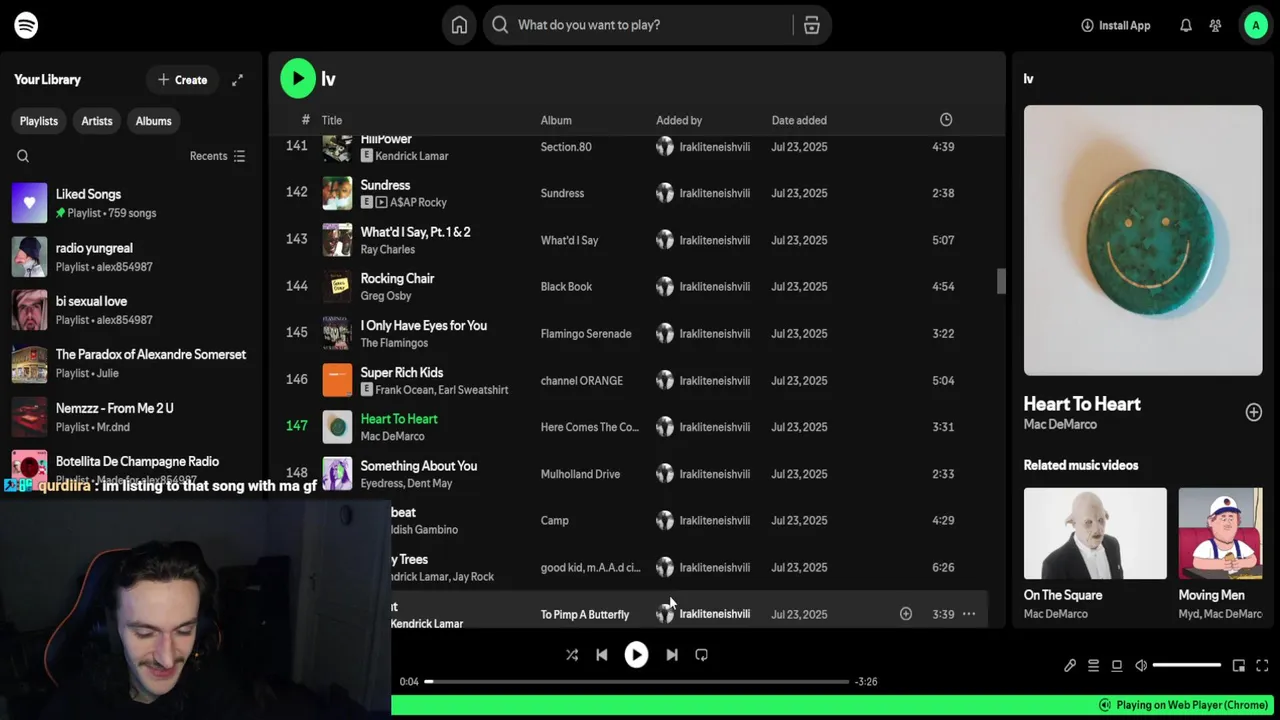Image resolution: width=1280 pixels, height=720 pixels.
Task: Skip to next track
Action: pos(672,655)
